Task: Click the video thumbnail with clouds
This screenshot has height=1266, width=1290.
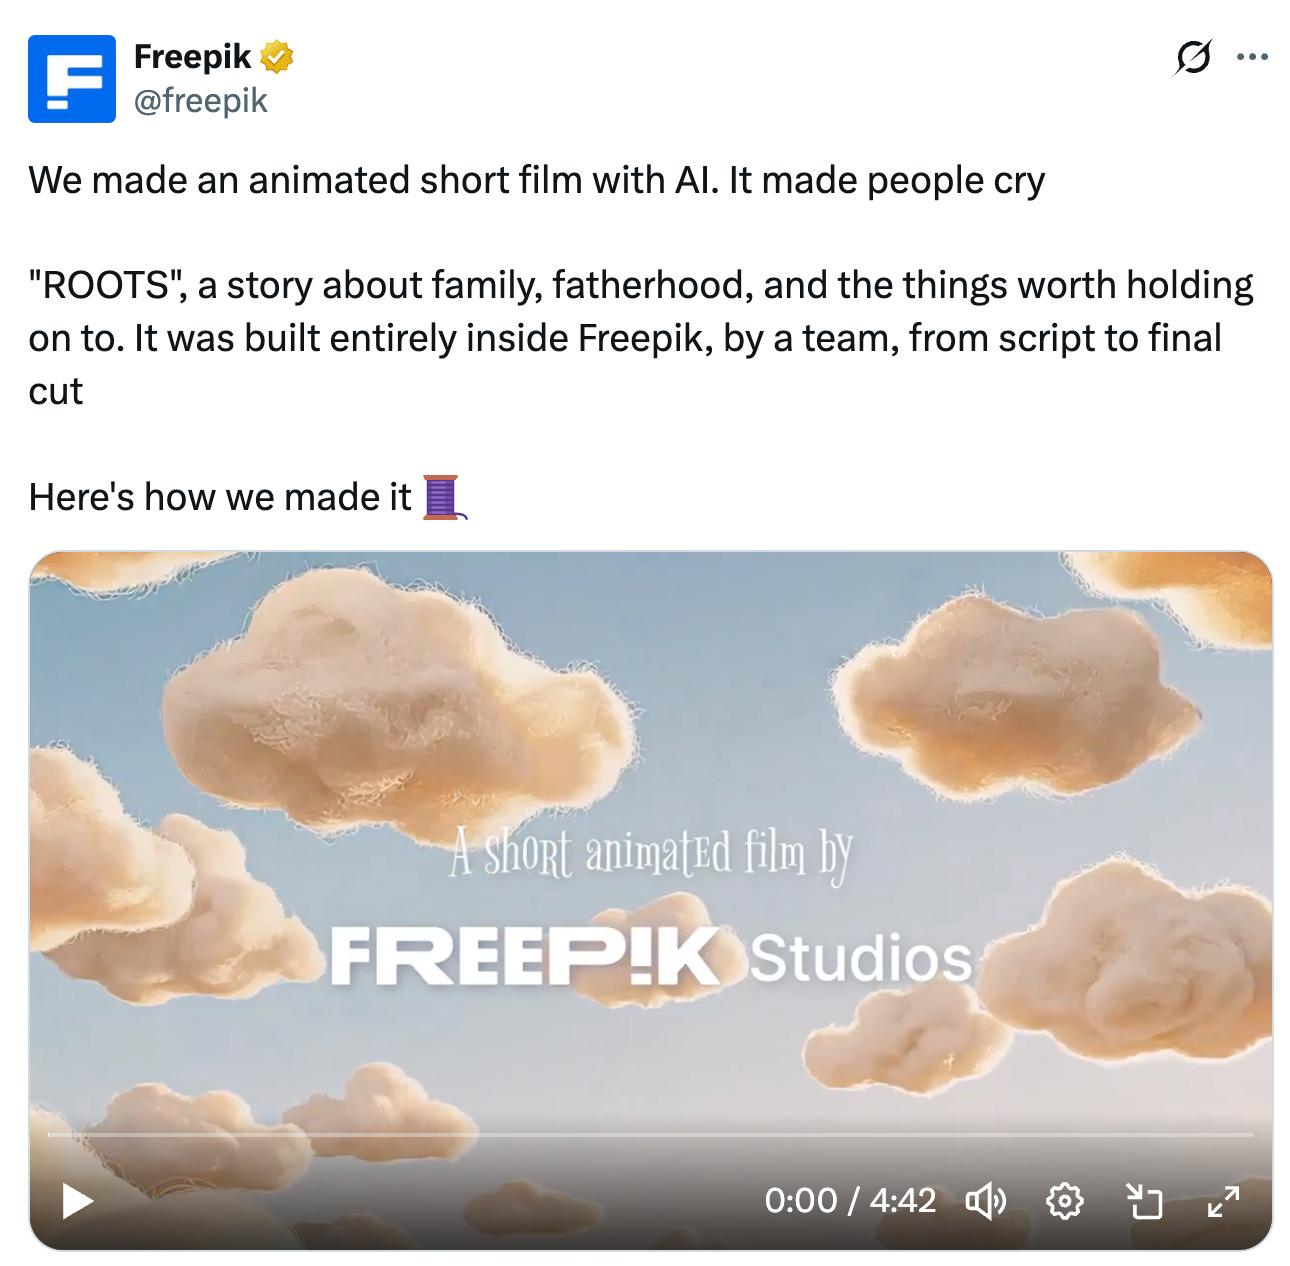Action: (650, 900)
